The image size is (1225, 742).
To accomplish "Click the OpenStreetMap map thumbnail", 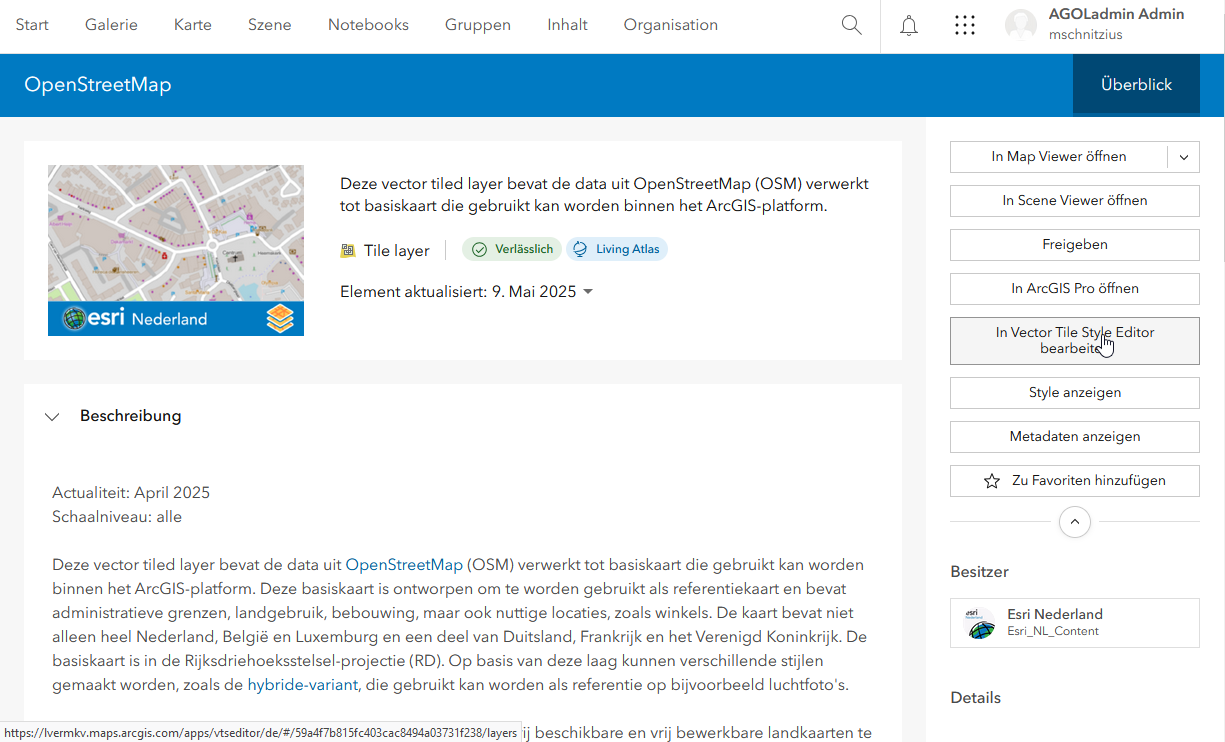I will (x=176, y=251).
